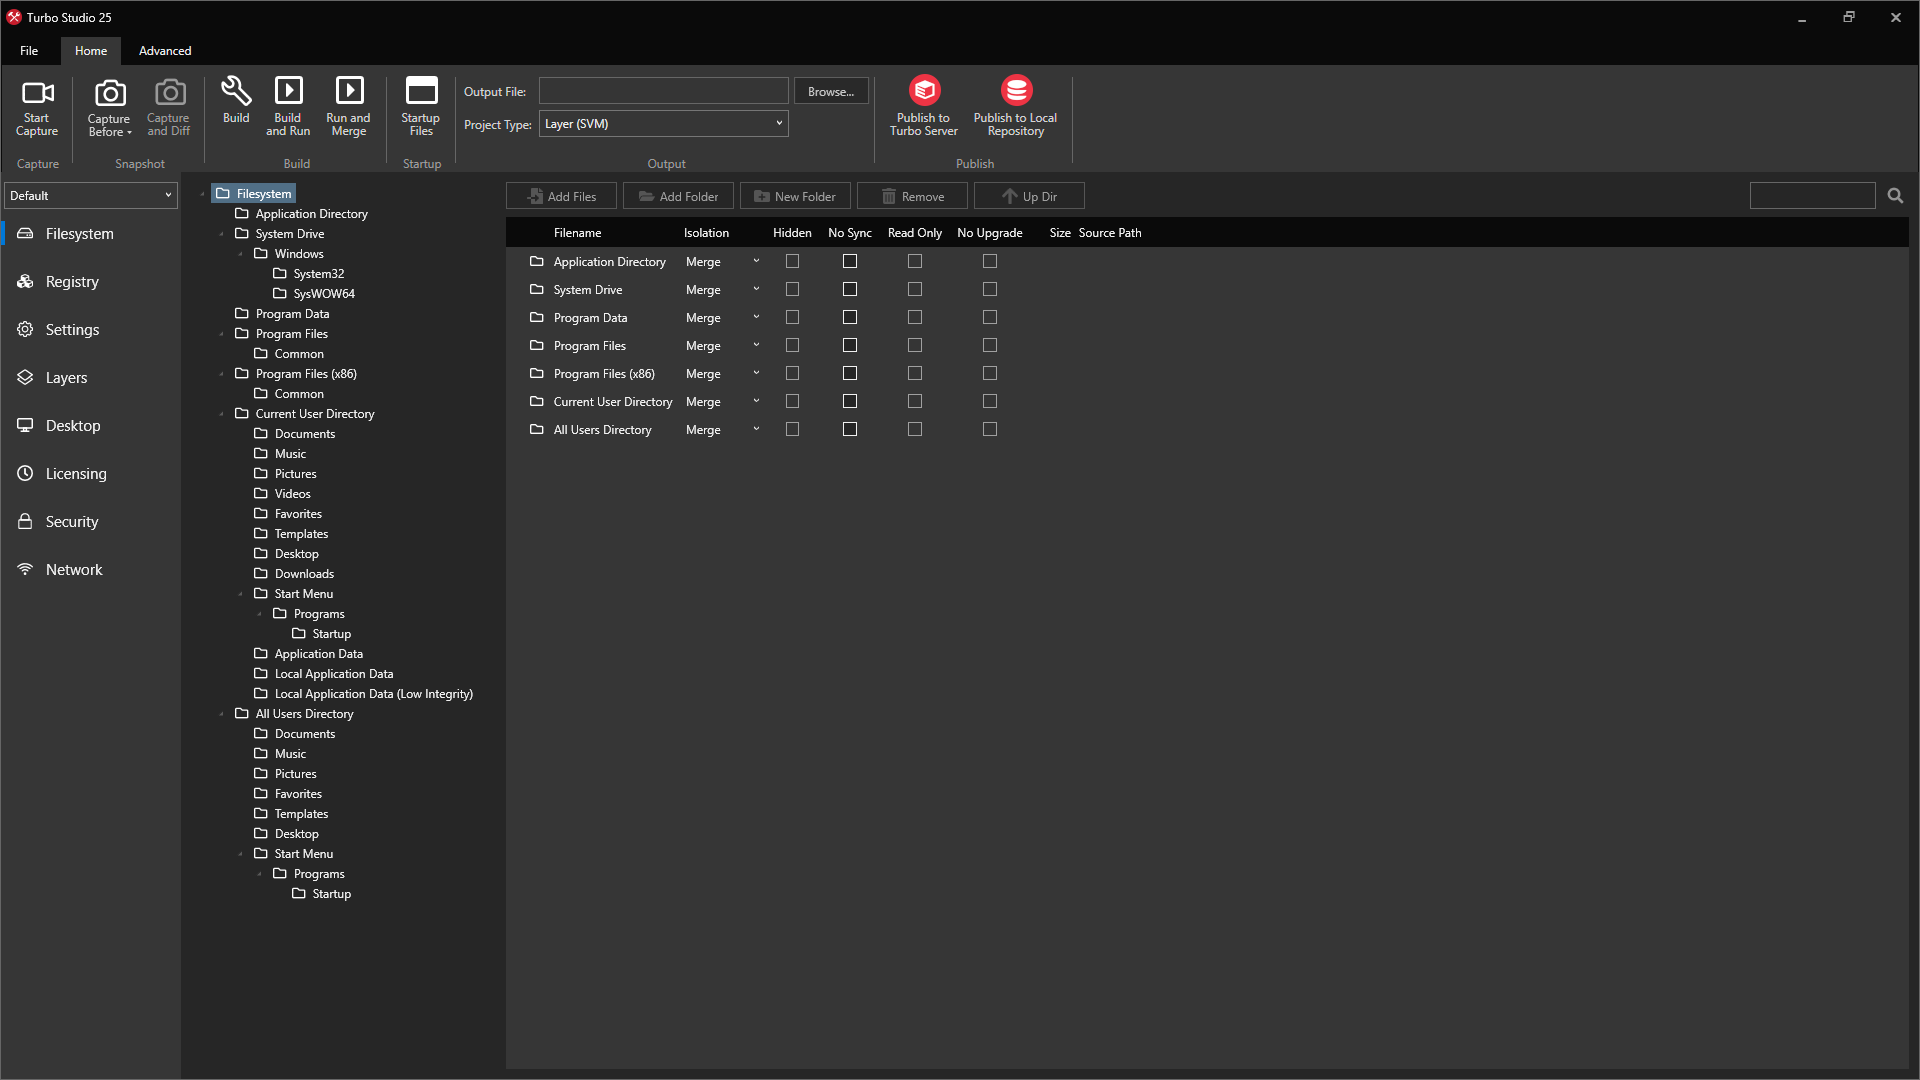Collapse the Current User Directory node
1920x1080 pixels.
pos(222,414)
